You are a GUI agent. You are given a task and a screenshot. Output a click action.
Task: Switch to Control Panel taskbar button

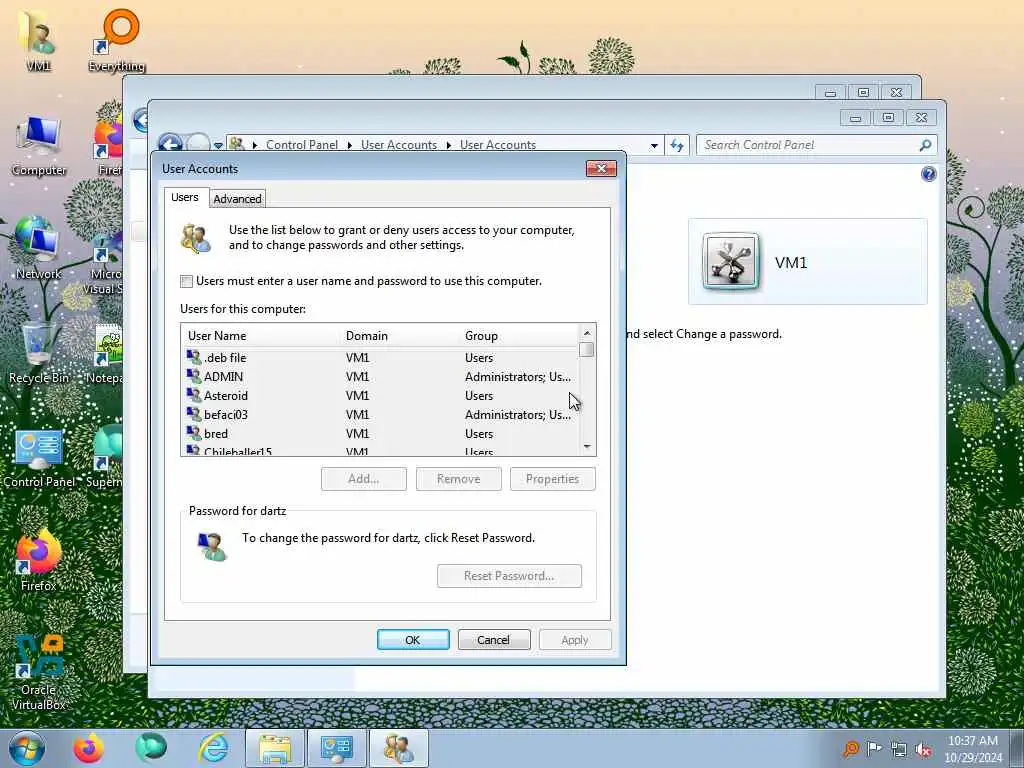pyautogui.click(x=336, y=748)
